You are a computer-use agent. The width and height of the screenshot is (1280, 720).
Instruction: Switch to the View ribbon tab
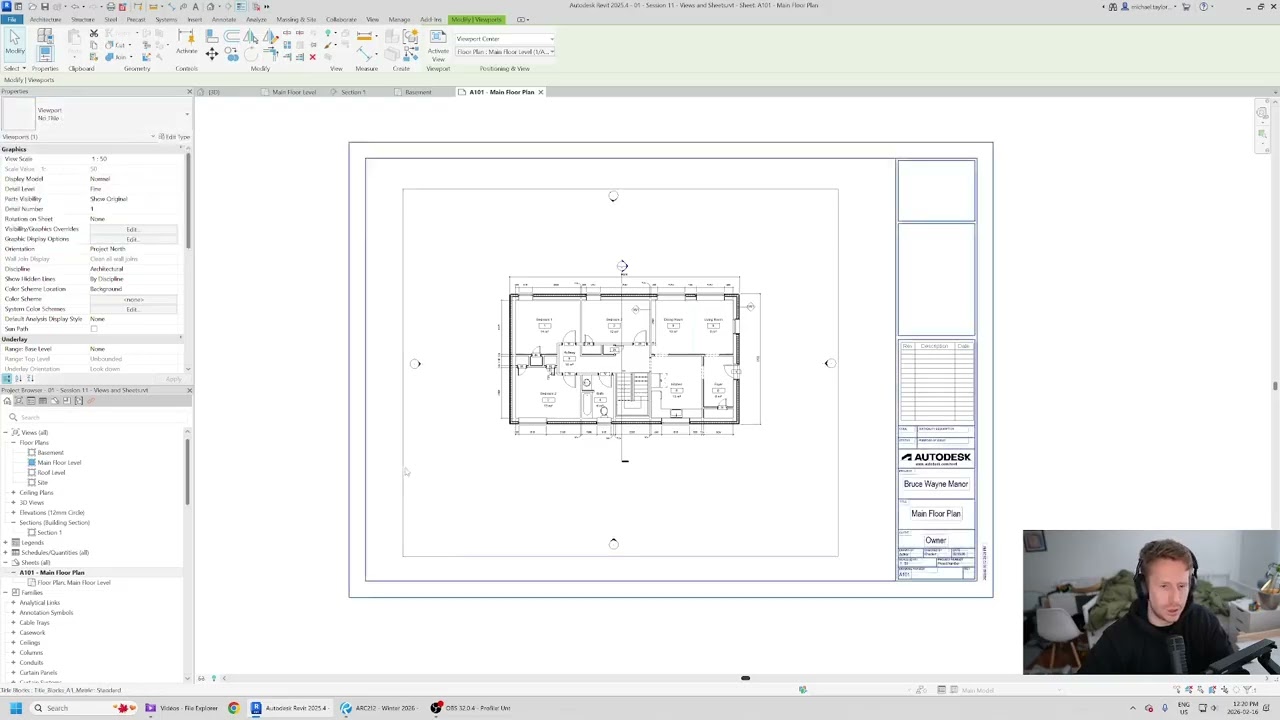372,20
